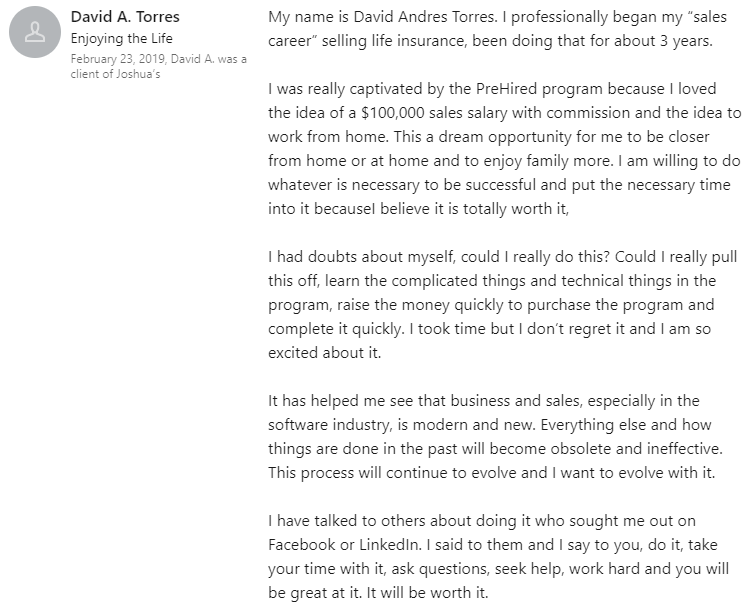The image size is (752, 606).
Task: Click the "Enjoying the Life" headline
Action: (x=121, y=39)
